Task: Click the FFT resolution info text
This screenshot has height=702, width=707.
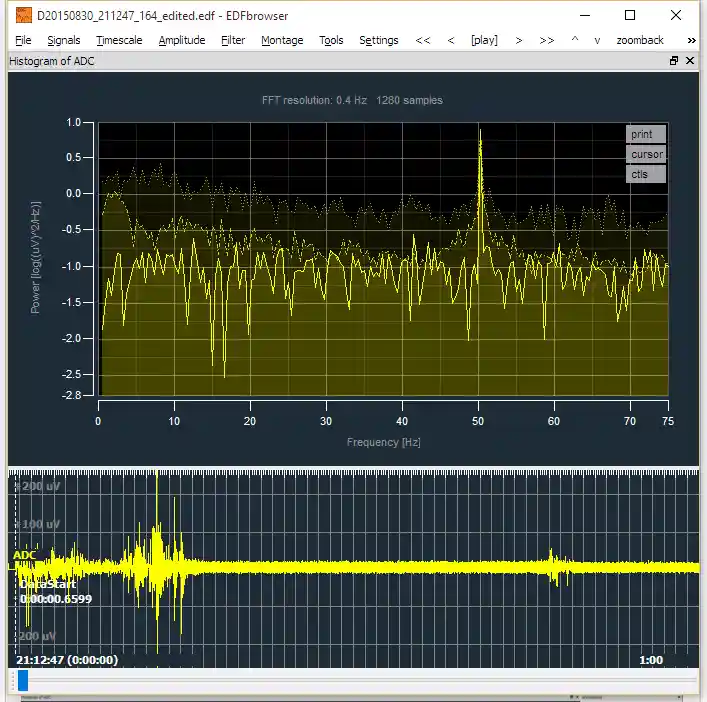Action: [352, 100]
